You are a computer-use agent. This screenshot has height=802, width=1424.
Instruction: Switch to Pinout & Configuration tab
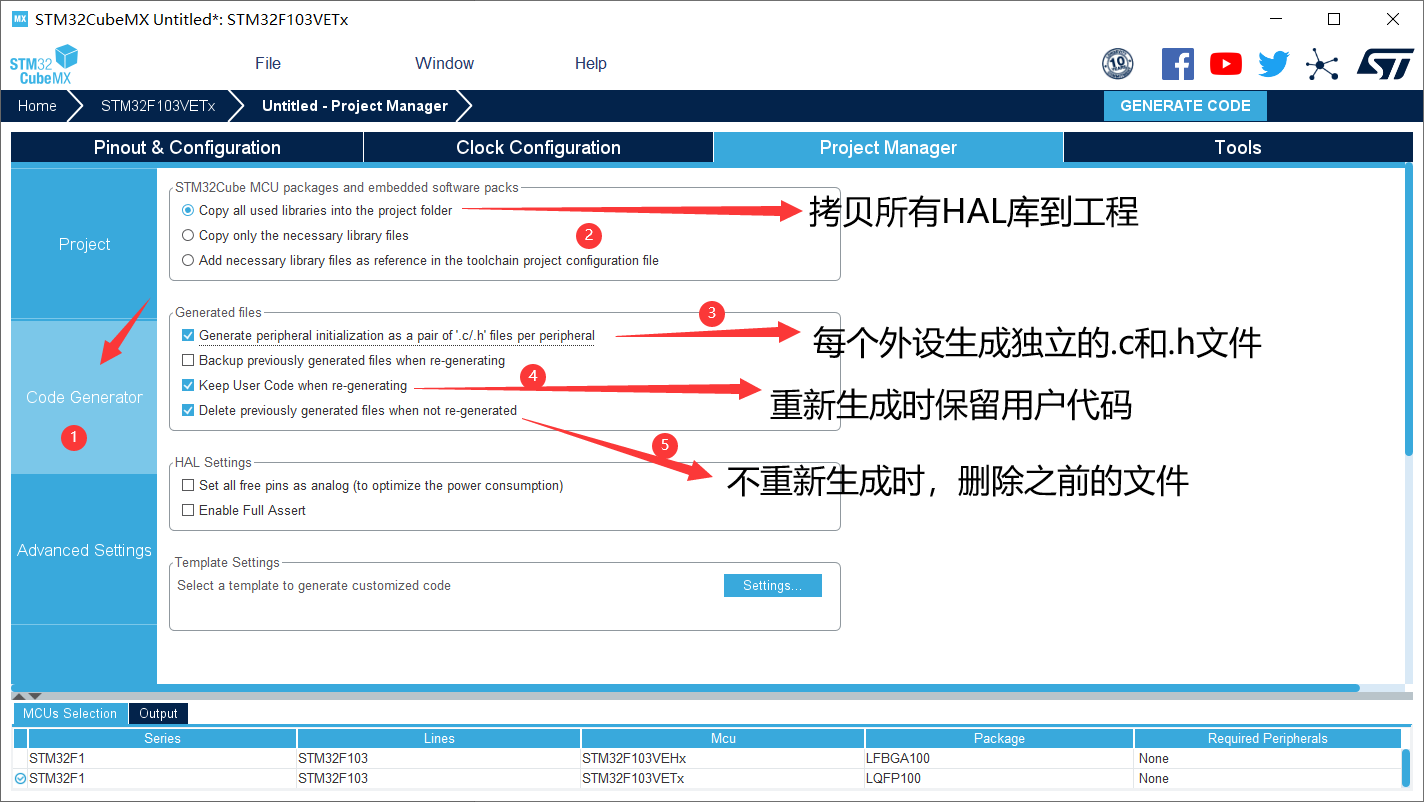(x=187, y=147)
